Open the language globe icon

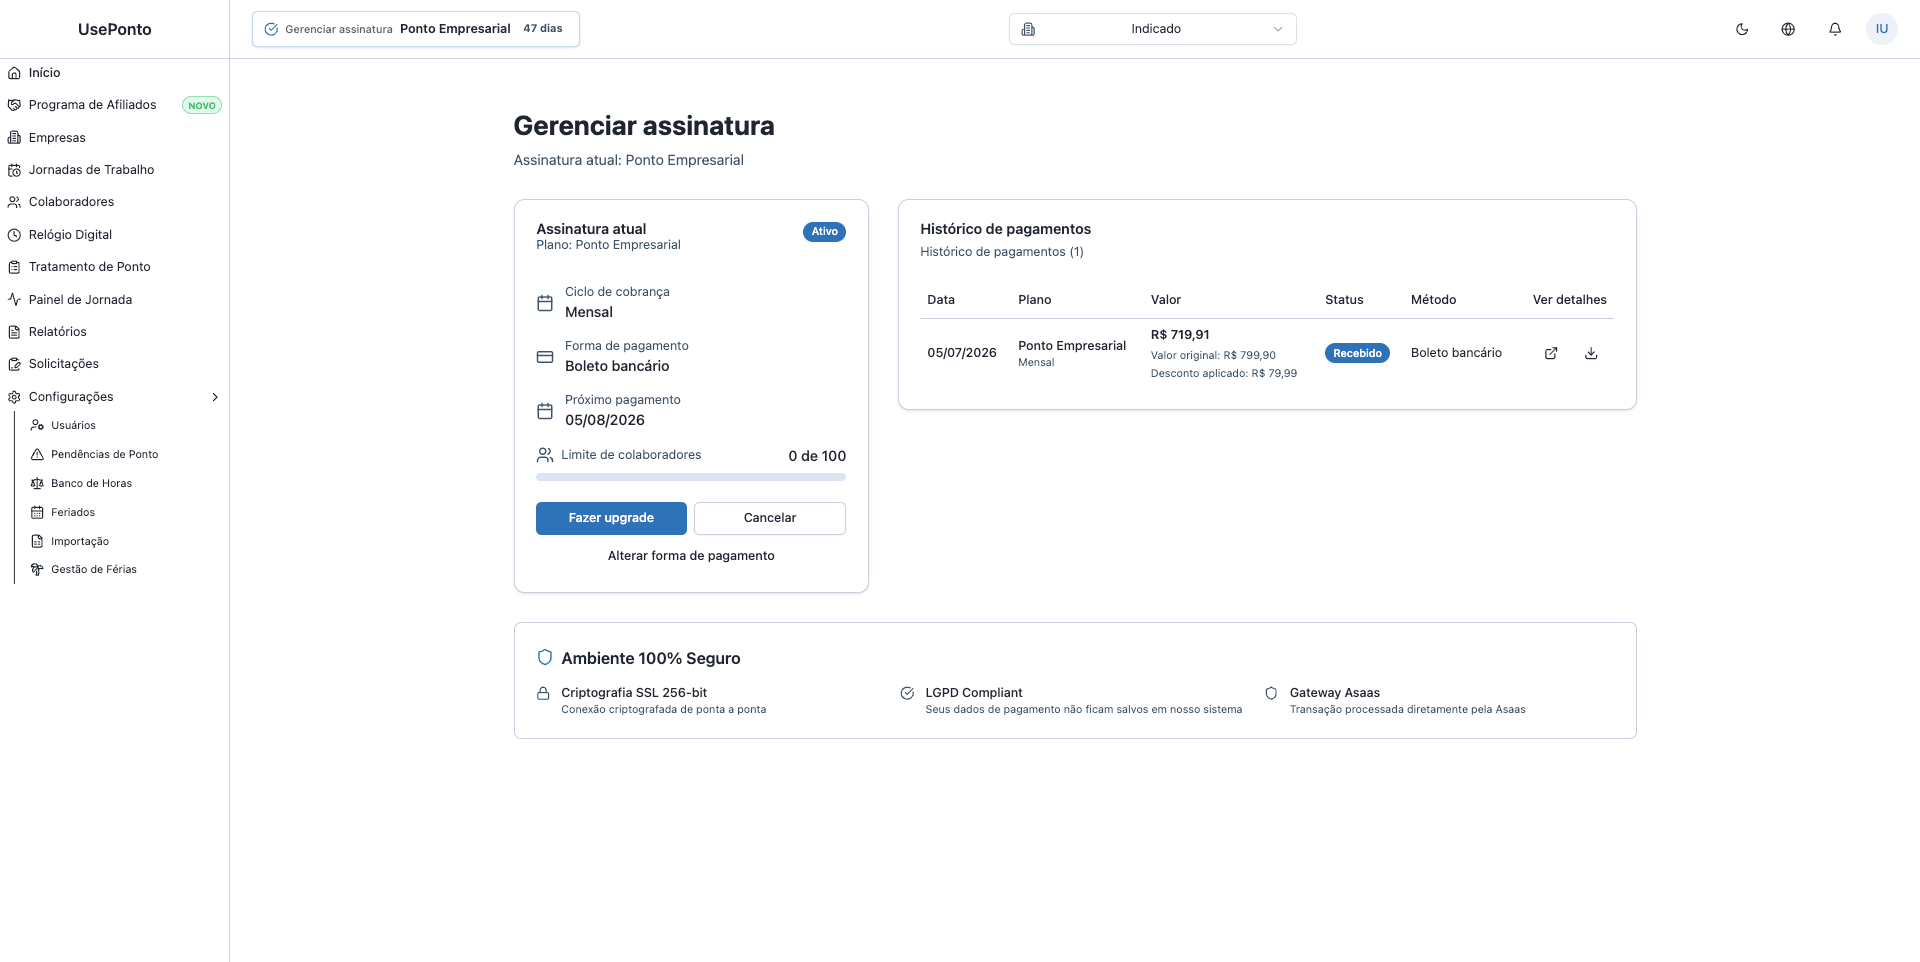(1788, 29)
